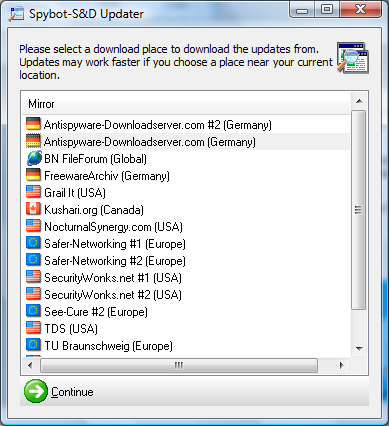Click the EU flag beside Safer-Networking #1

pyautogui.click(x=33, y=243)
